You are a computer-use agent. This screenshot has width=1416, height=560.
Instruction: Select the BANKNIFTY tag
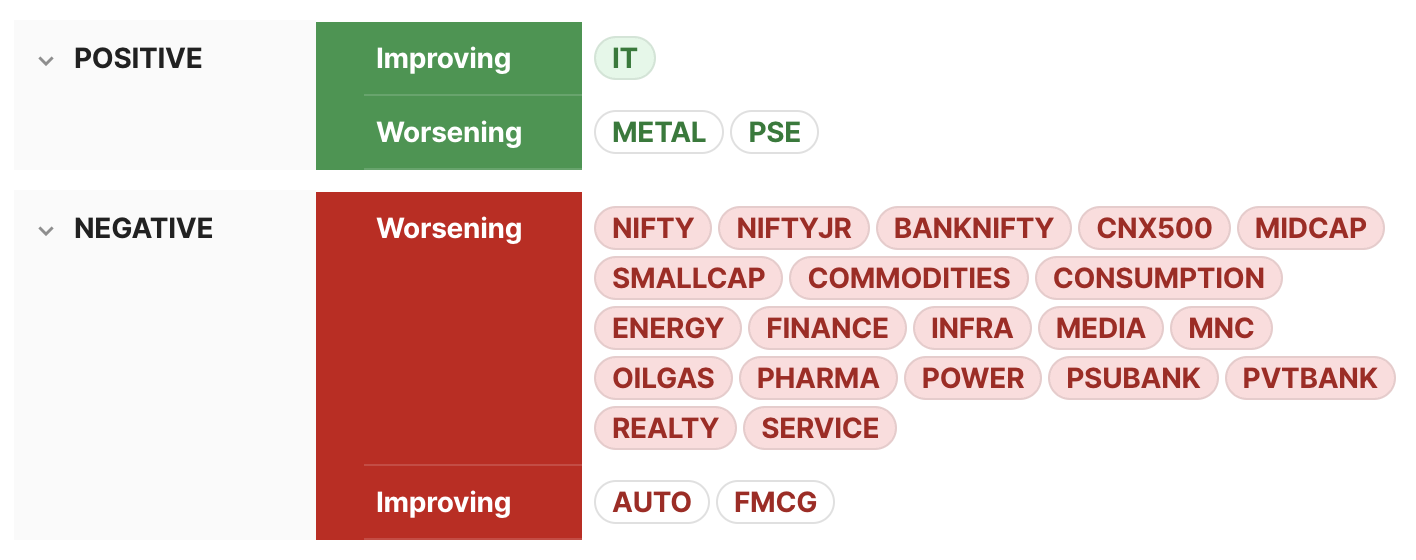pos(973,229)
